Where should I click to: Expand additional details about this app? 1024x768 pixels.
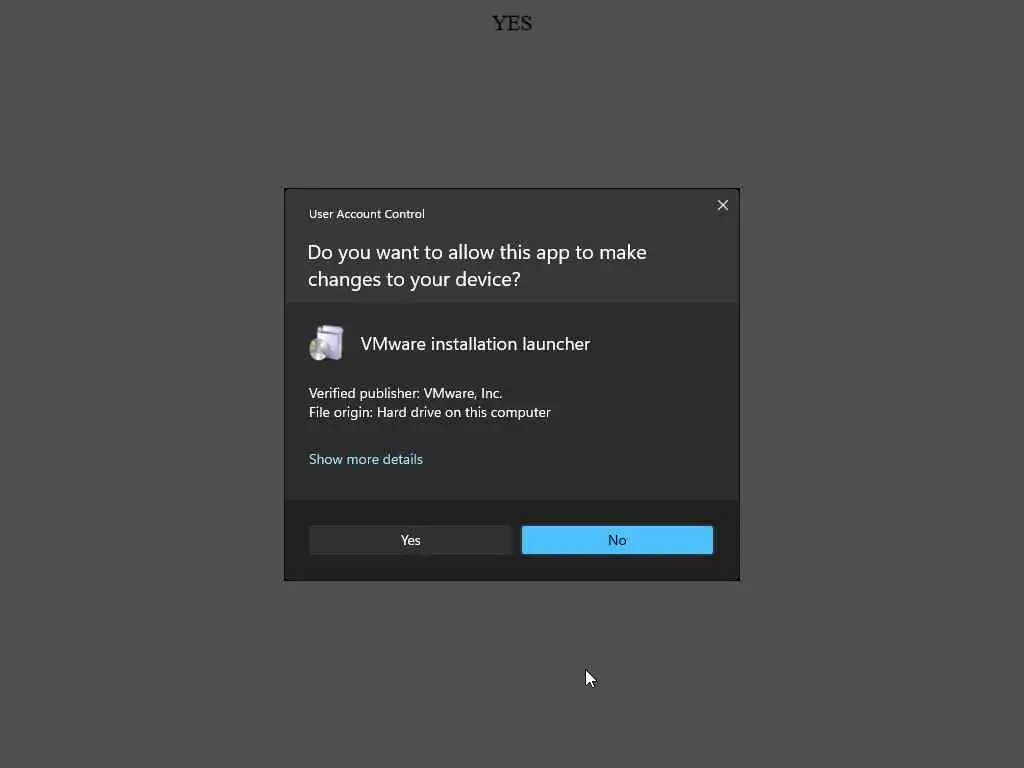[x=366, y=459]
